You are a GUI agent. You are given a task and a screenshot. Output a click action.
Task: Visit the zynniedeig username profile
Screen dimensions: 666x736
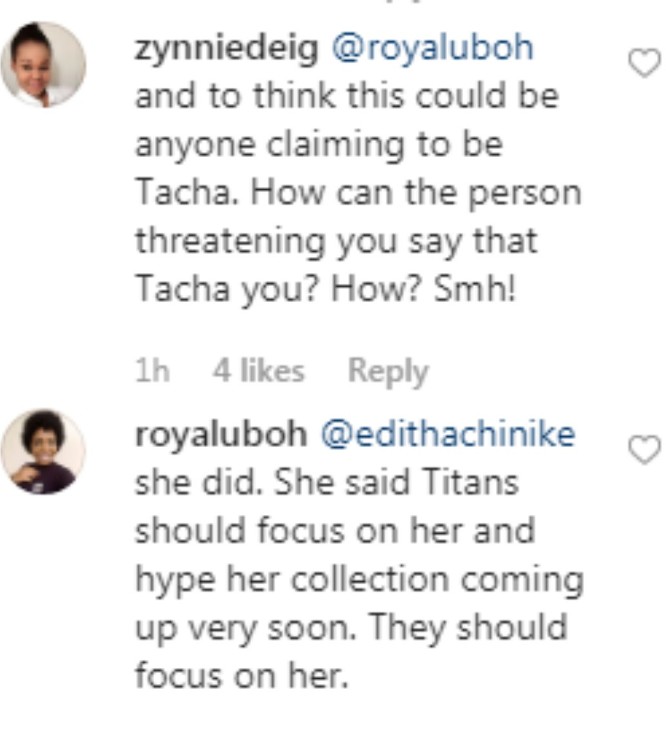(227, 48)
